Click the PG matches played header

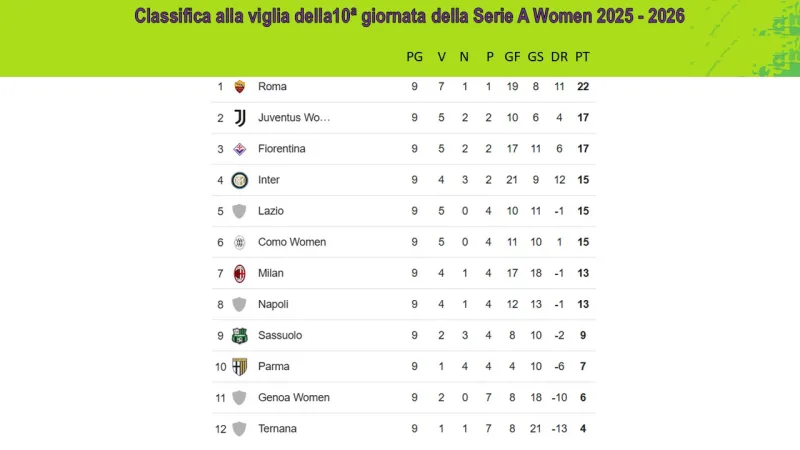[414, 57]
